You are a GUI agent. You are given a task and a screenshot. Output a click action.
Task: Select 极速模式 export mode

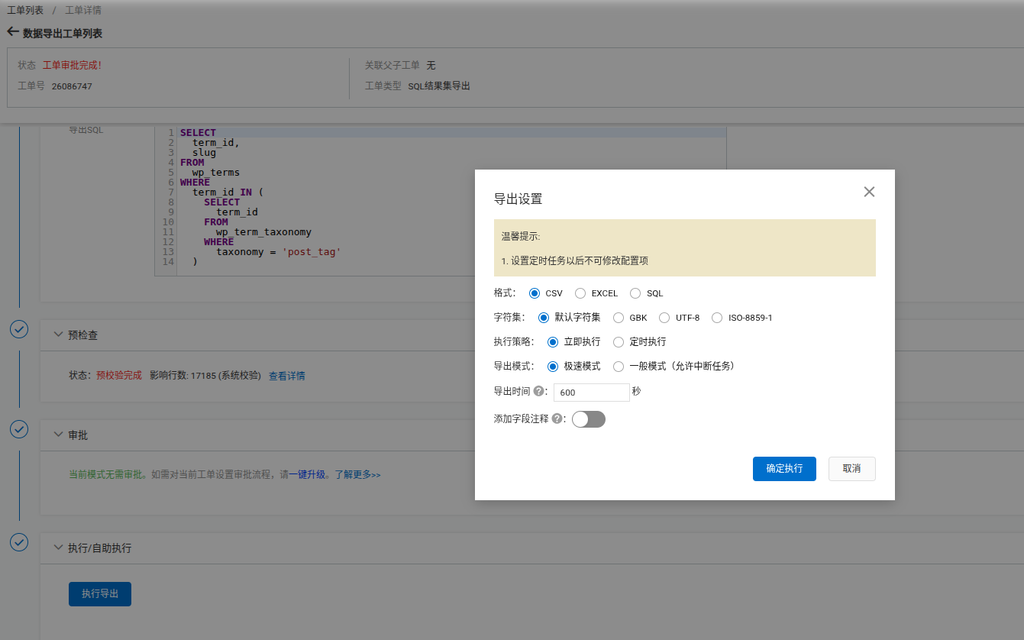pos(552,366)
